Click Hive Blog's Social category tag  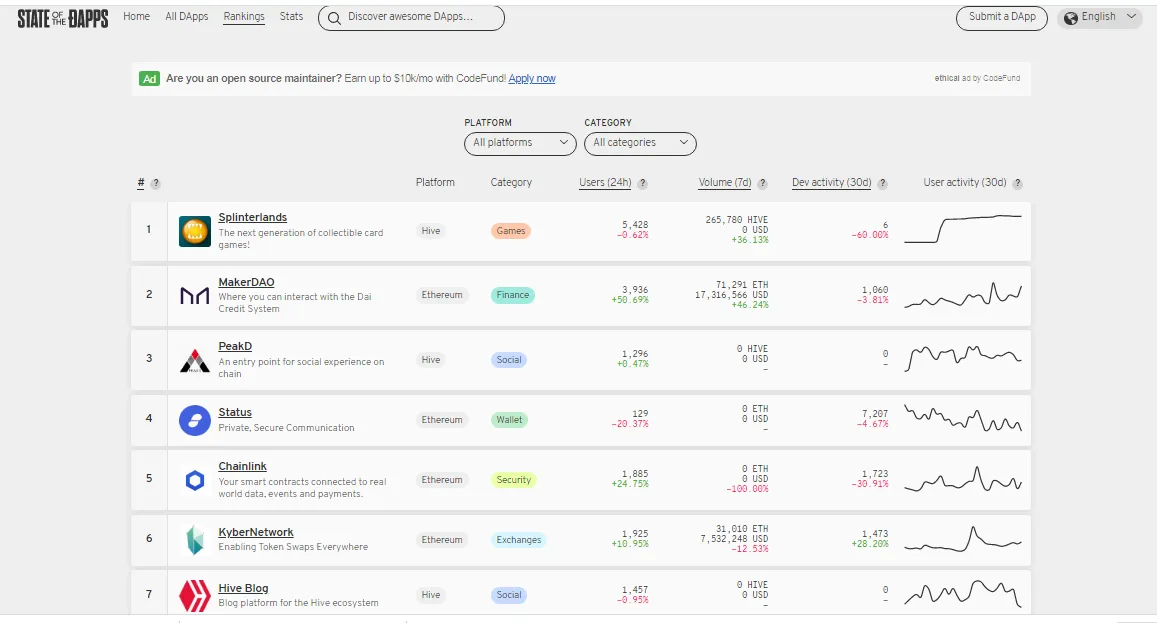[x=509, y=595]
